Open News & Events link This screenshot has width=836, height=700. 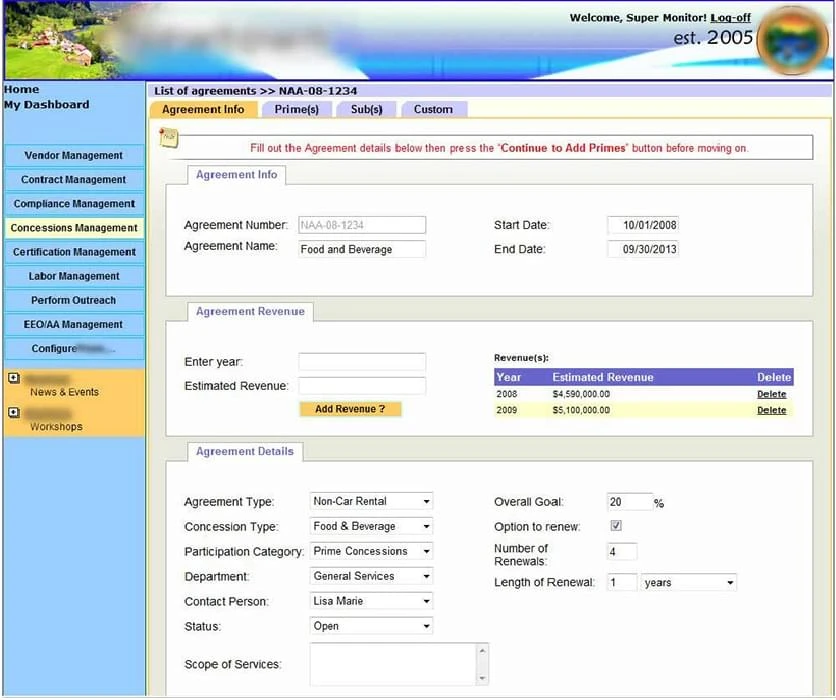pyautogui.click(x=65, y=392)
